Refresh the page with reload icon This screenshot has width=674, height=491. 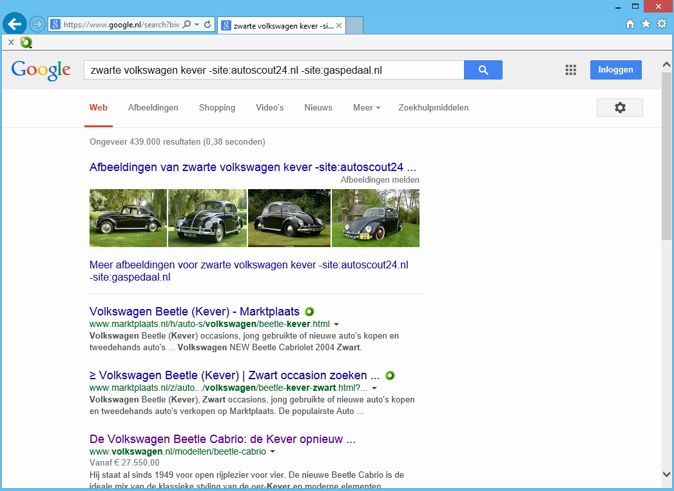208,25
